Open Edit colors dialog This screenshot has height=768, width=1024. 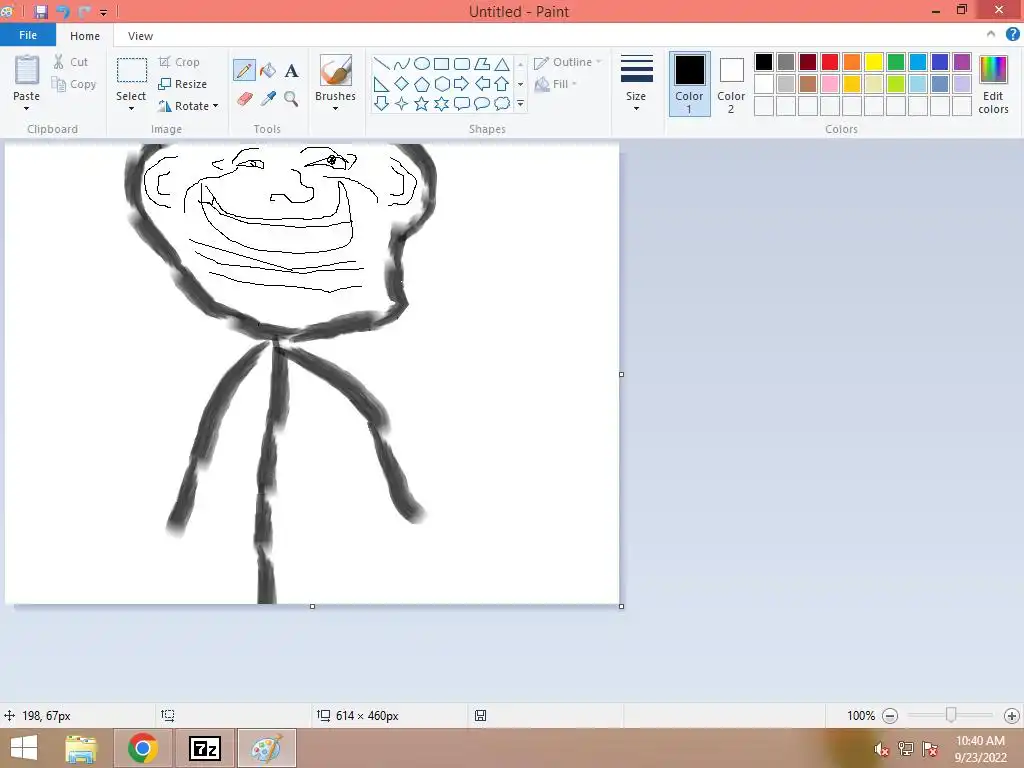[993, 84]
